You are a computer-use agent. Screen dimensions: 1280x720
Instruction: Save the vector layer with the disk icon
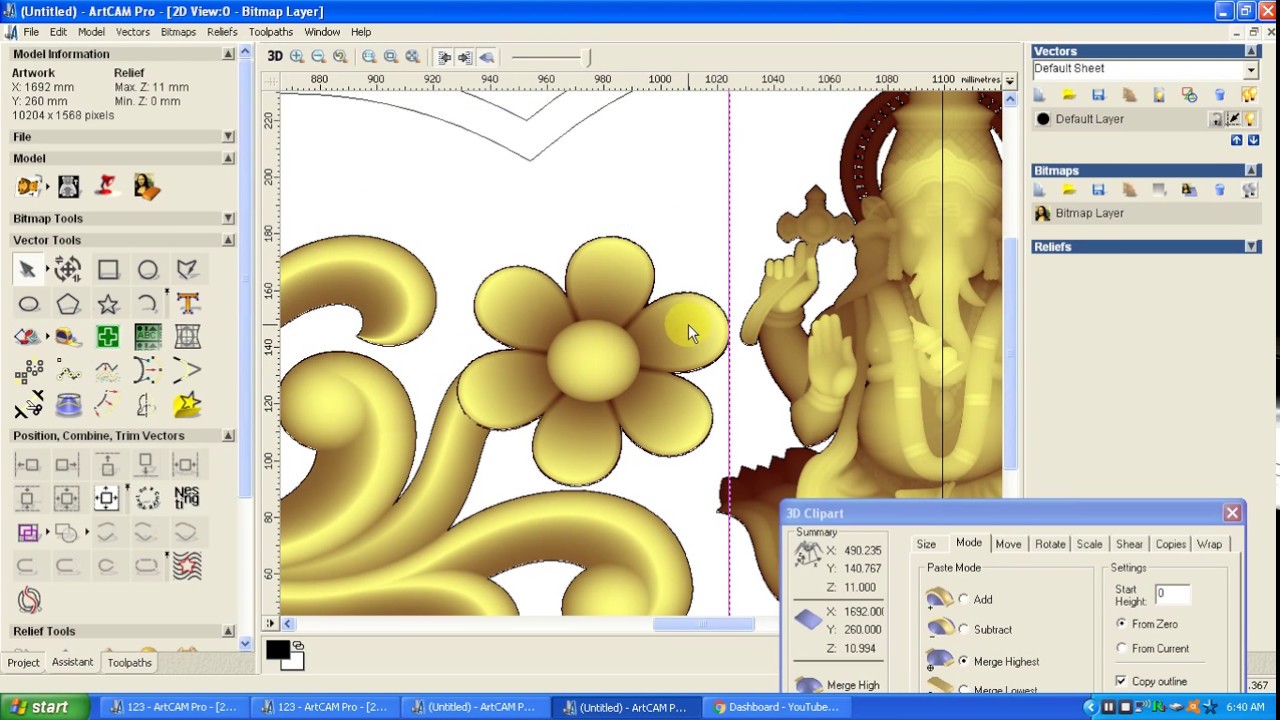pos(1099,95)
